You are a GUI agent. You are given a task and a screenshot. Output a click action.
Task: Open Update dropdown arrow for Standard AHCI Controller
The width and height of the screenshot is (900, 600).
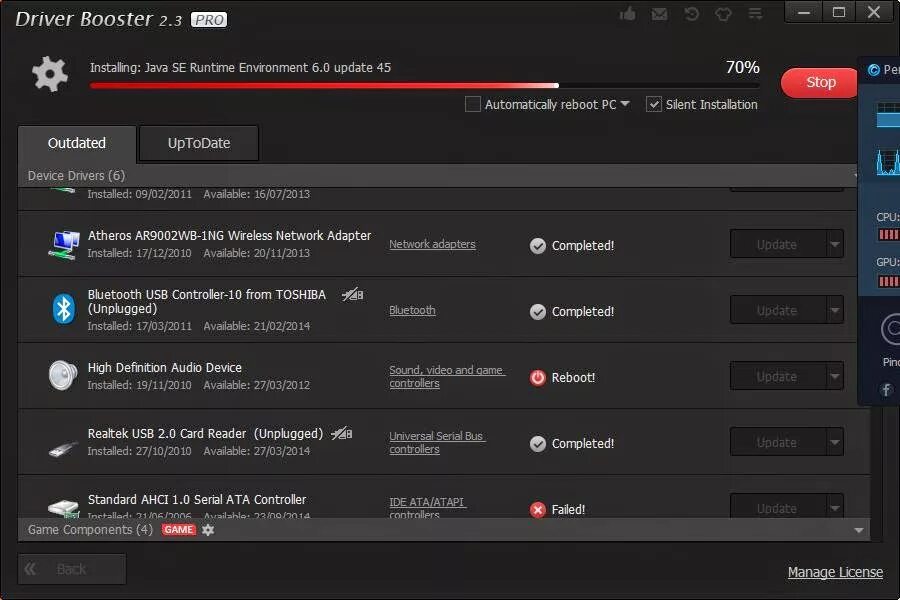click(x=835, y=508)
